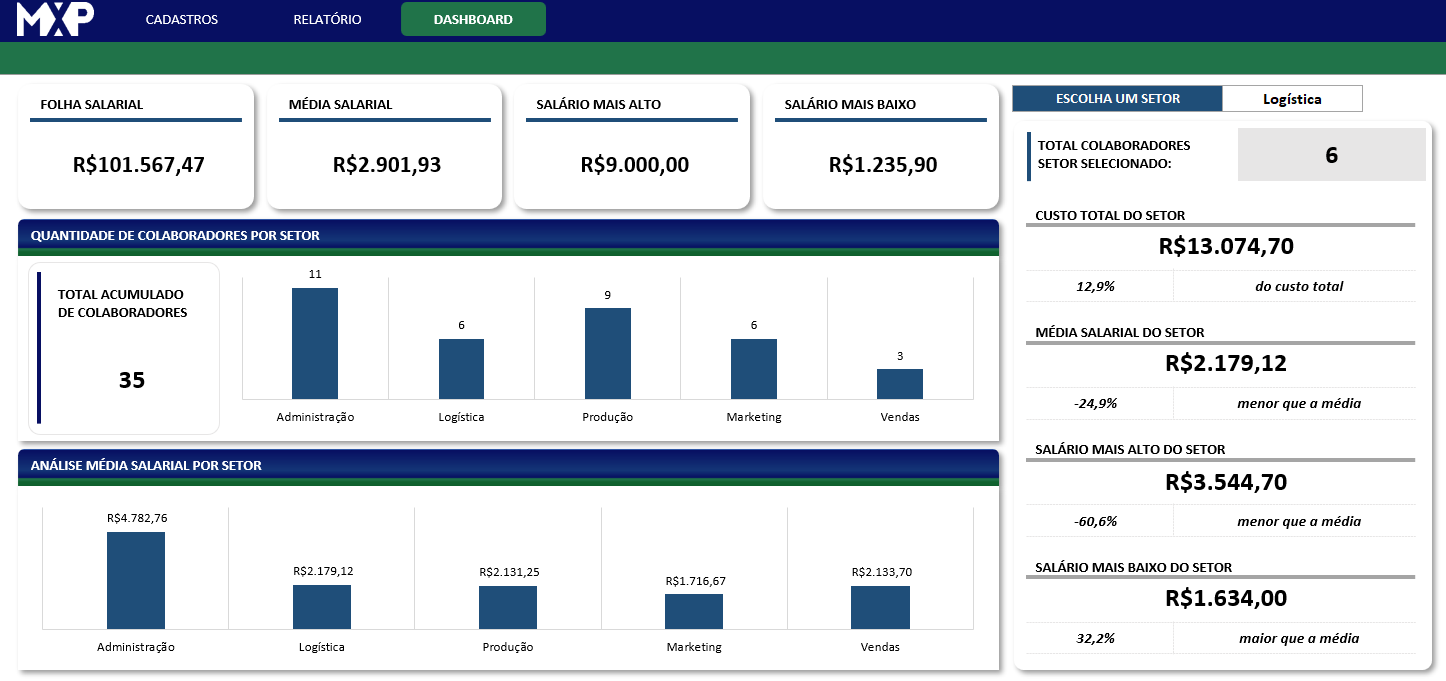
Task: Select the sector total collaborators box showing 6
Action: 1331,155
